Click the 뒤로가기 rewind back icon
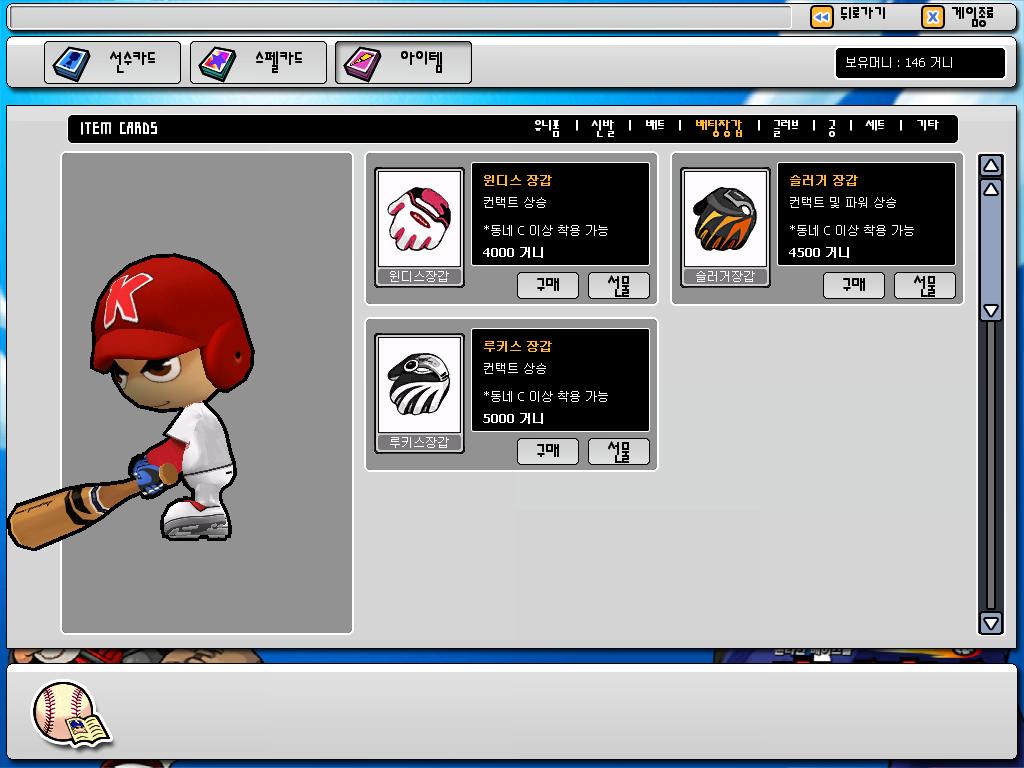 821,17
